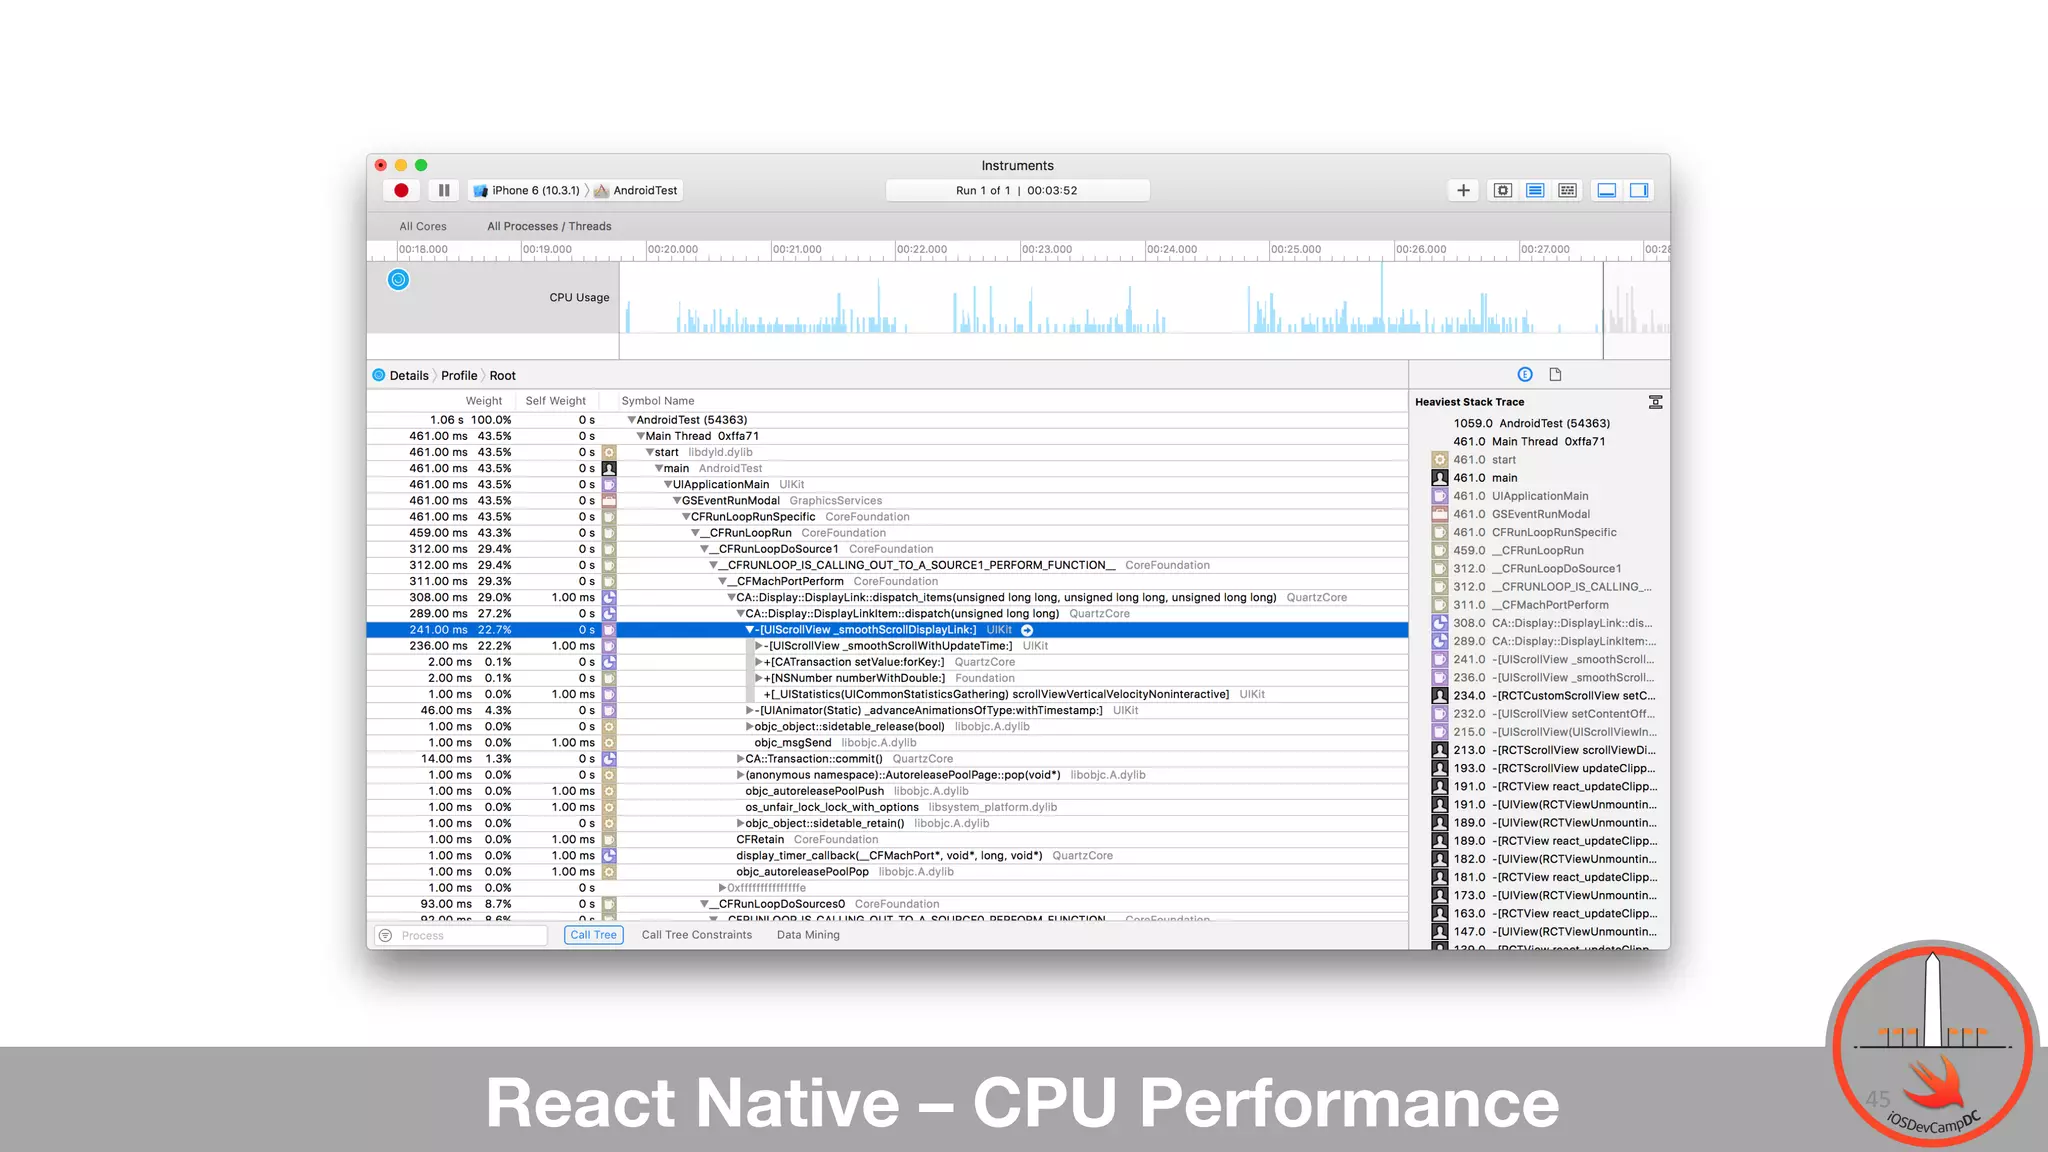Click icon beside +[CATransaction setValue:forKey:] row
The height and width of the screenshot is (1152, 2048).
(609, 662)
